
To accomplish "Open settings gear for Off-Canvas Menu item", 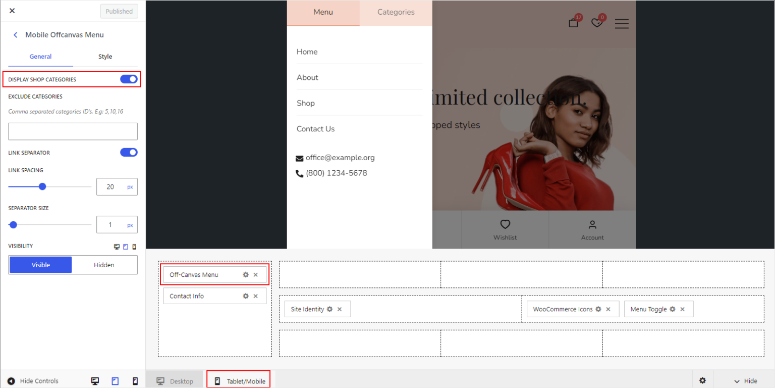I will 246,275.
